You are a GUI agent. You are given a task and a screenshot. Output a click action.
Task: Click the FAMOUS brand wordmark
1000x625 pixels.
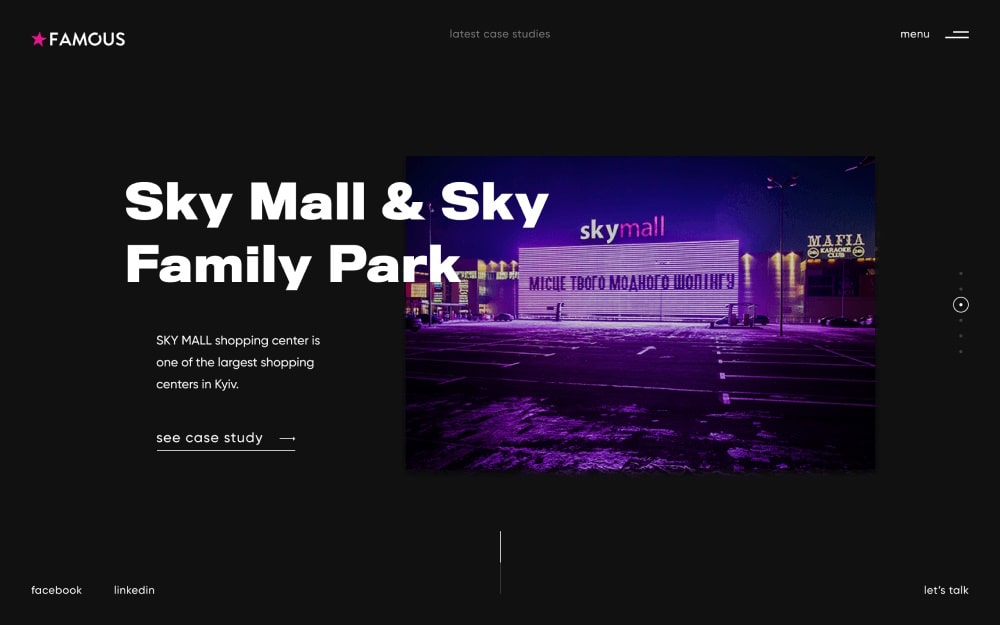pos(87,39)
